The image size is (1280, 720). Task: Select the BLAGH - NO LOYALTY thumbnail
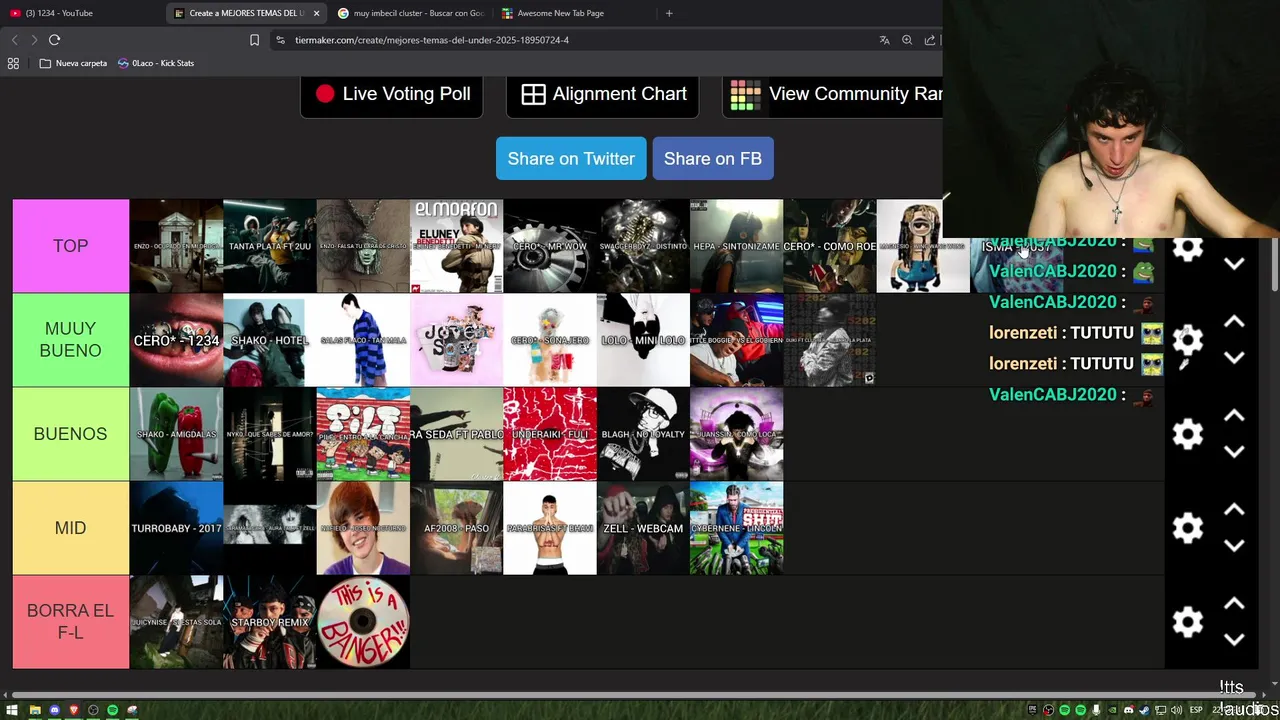pyautogui.click(x=643, y=434)
